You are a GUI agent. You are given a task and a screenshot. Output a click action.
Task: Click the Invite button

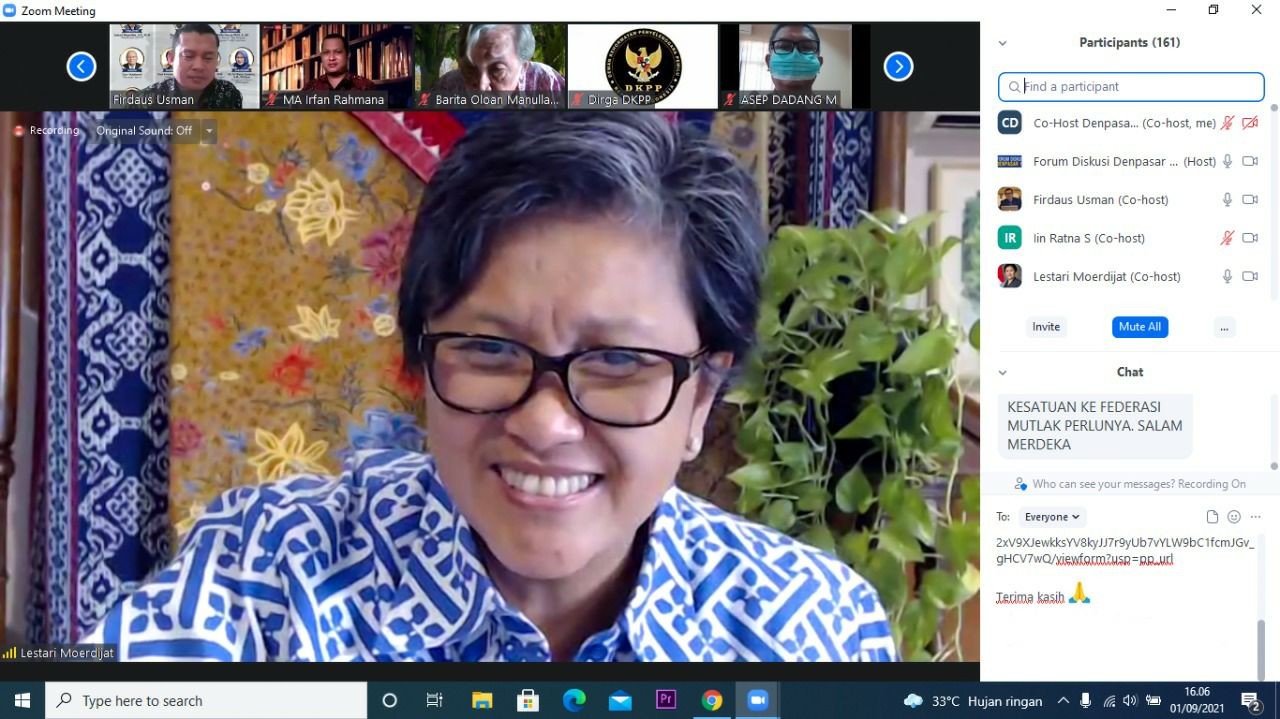tap(1046, 327)
